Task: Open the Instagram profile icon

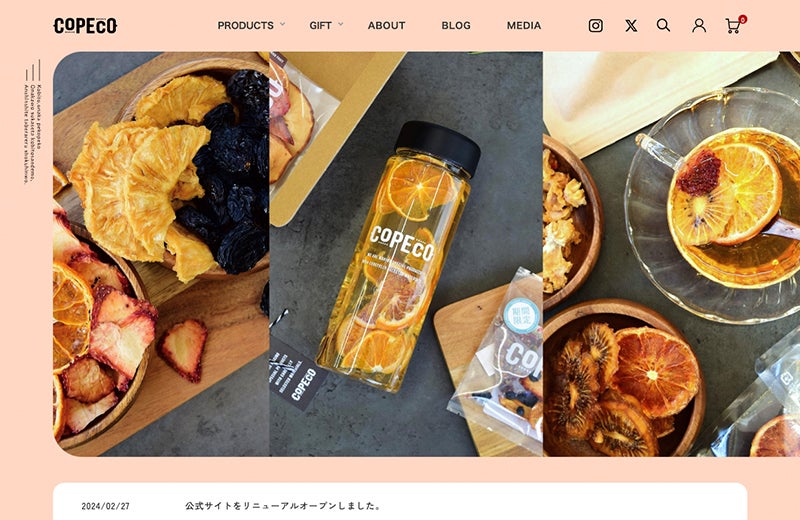Action: 595,26
